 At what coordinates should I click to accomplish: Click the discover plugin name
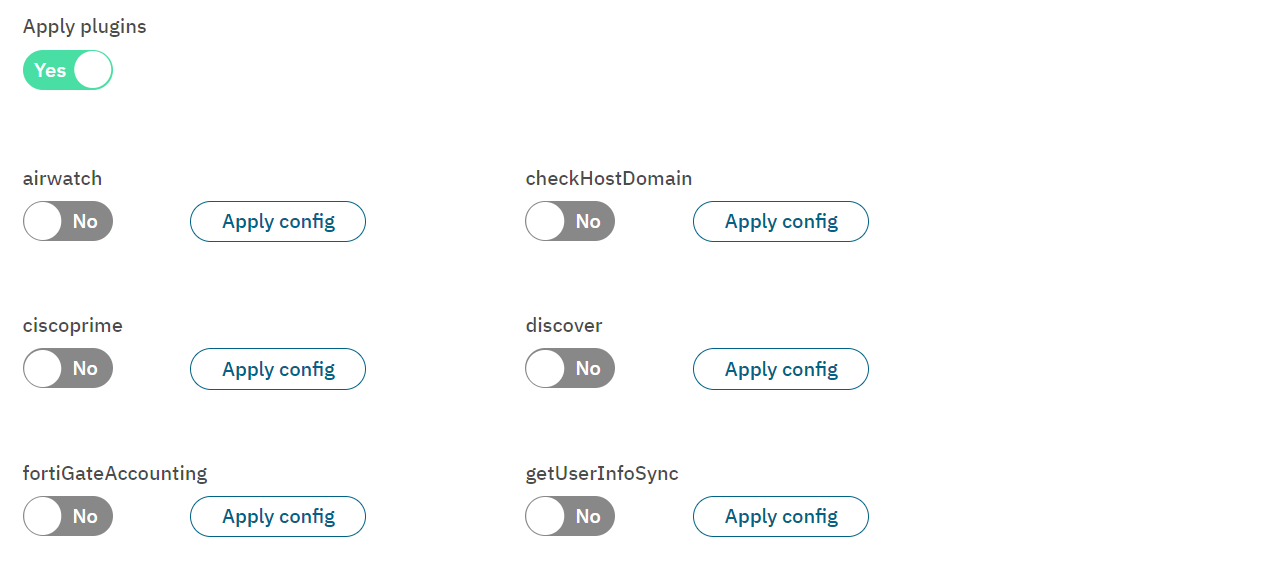pyautogui.click(x=564, y=326)
